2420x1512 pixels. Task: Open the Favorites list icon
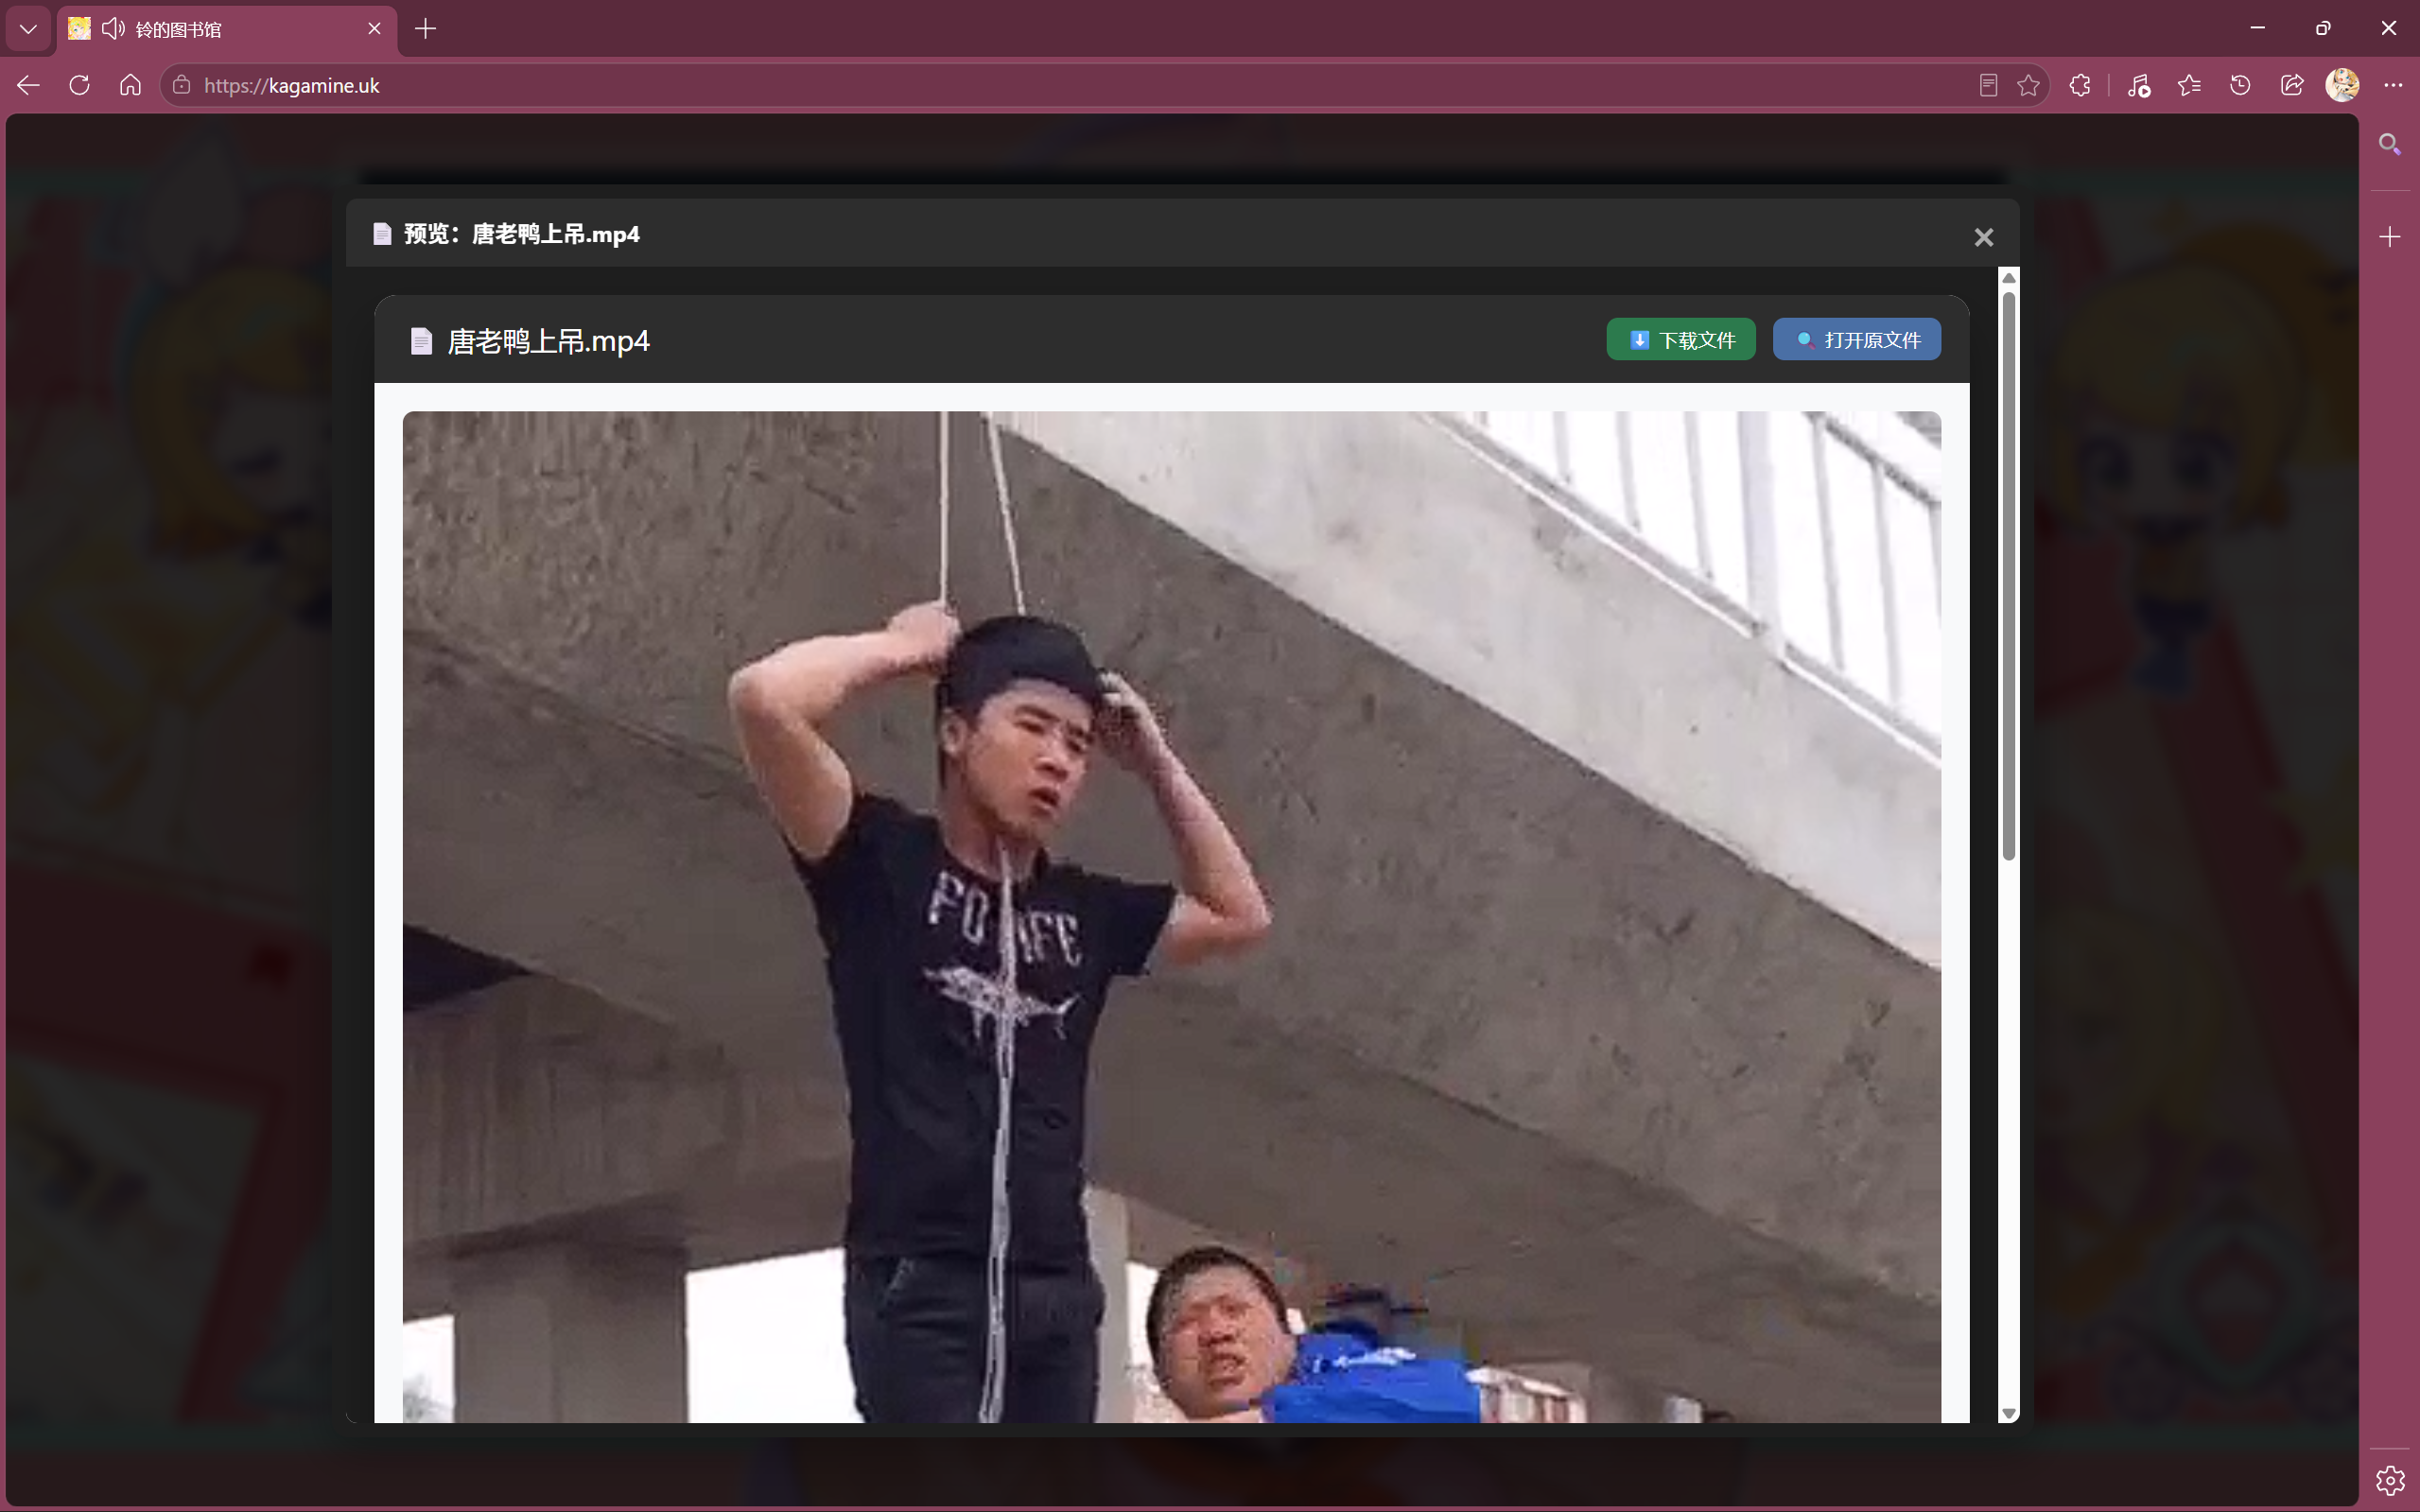[2189, 86]
